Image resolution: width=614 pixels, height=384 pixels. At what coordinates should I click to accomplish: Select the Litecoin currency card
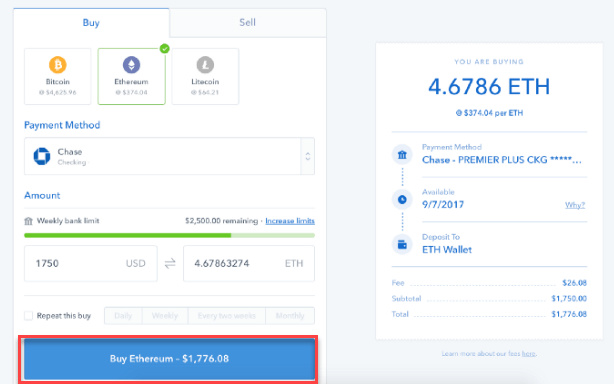[x=205, y=76]
